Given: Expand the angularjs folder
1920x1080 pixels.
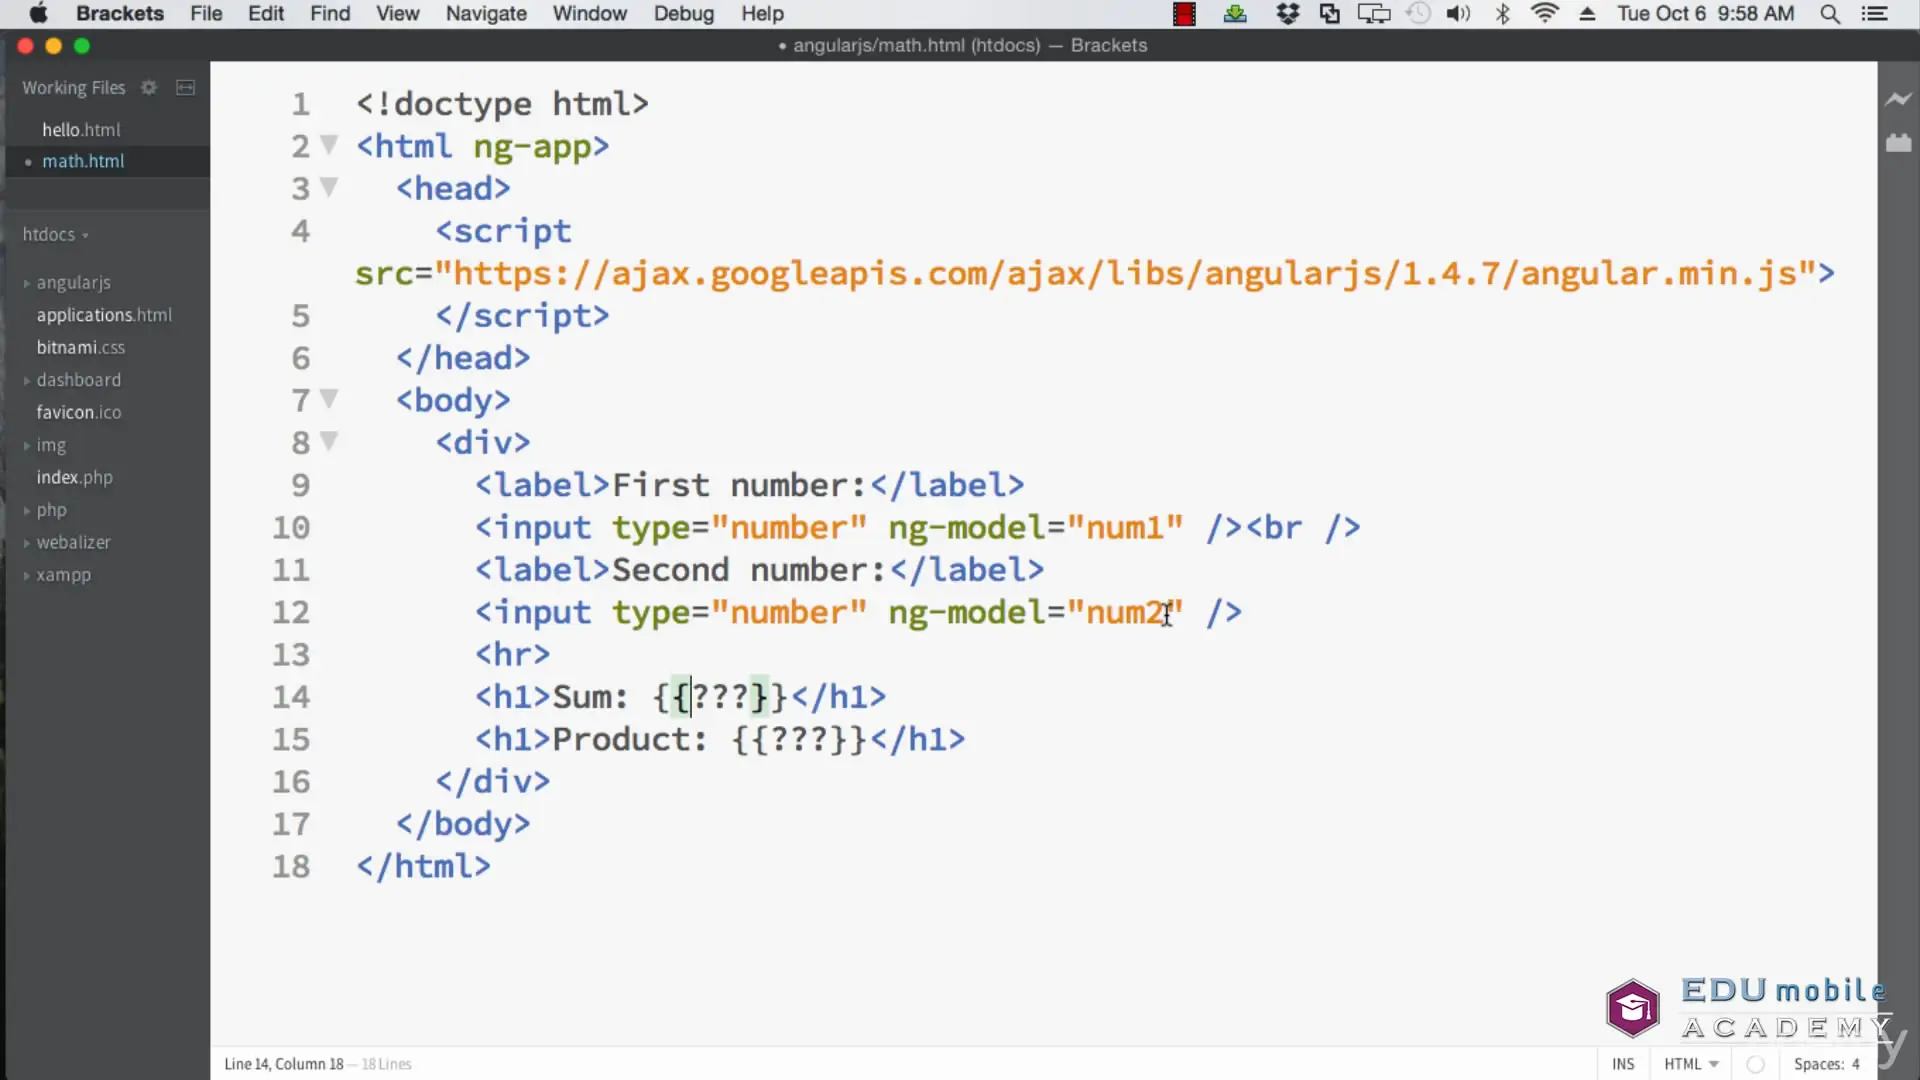Looking at the screenshot, I should (x=73, y=283).
